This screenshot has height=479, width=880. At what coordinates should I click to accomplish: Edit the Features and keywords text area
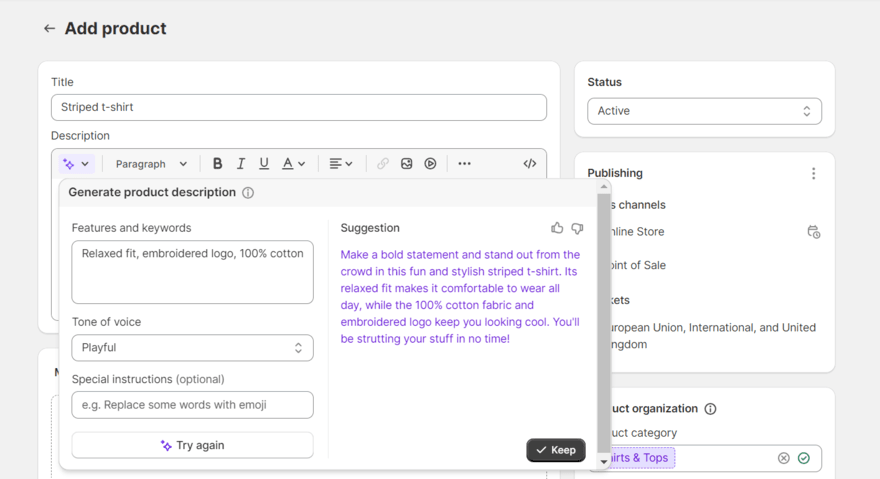pyautogui.click(x=192, y=272)
